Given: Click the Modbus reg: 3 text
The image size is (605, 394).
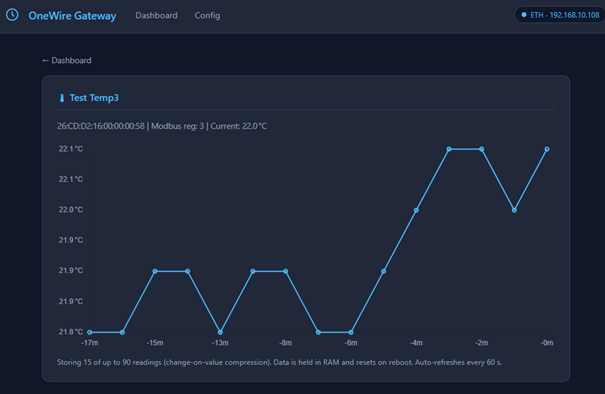Looking at the screenshot, I should point(177,126).
